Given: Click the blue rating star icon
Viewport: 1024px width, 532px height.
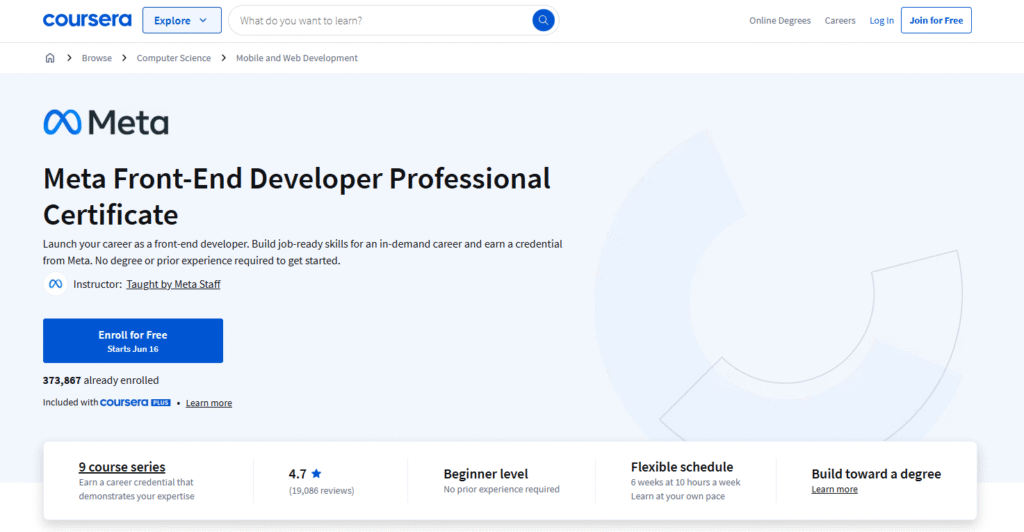Looking at the screenshot, I should coord(316,474).
